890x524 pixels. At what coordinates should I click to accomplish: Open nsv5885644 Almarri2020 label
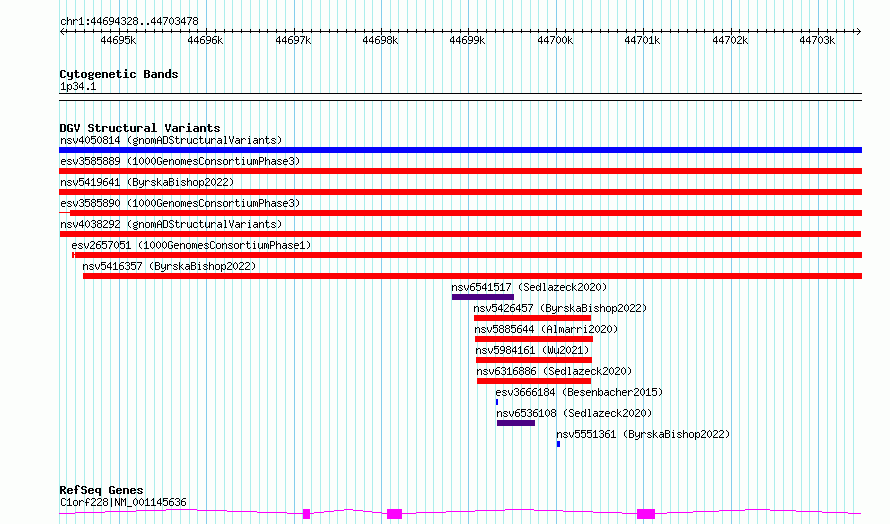pyautogui.click(x=546, y=329)
